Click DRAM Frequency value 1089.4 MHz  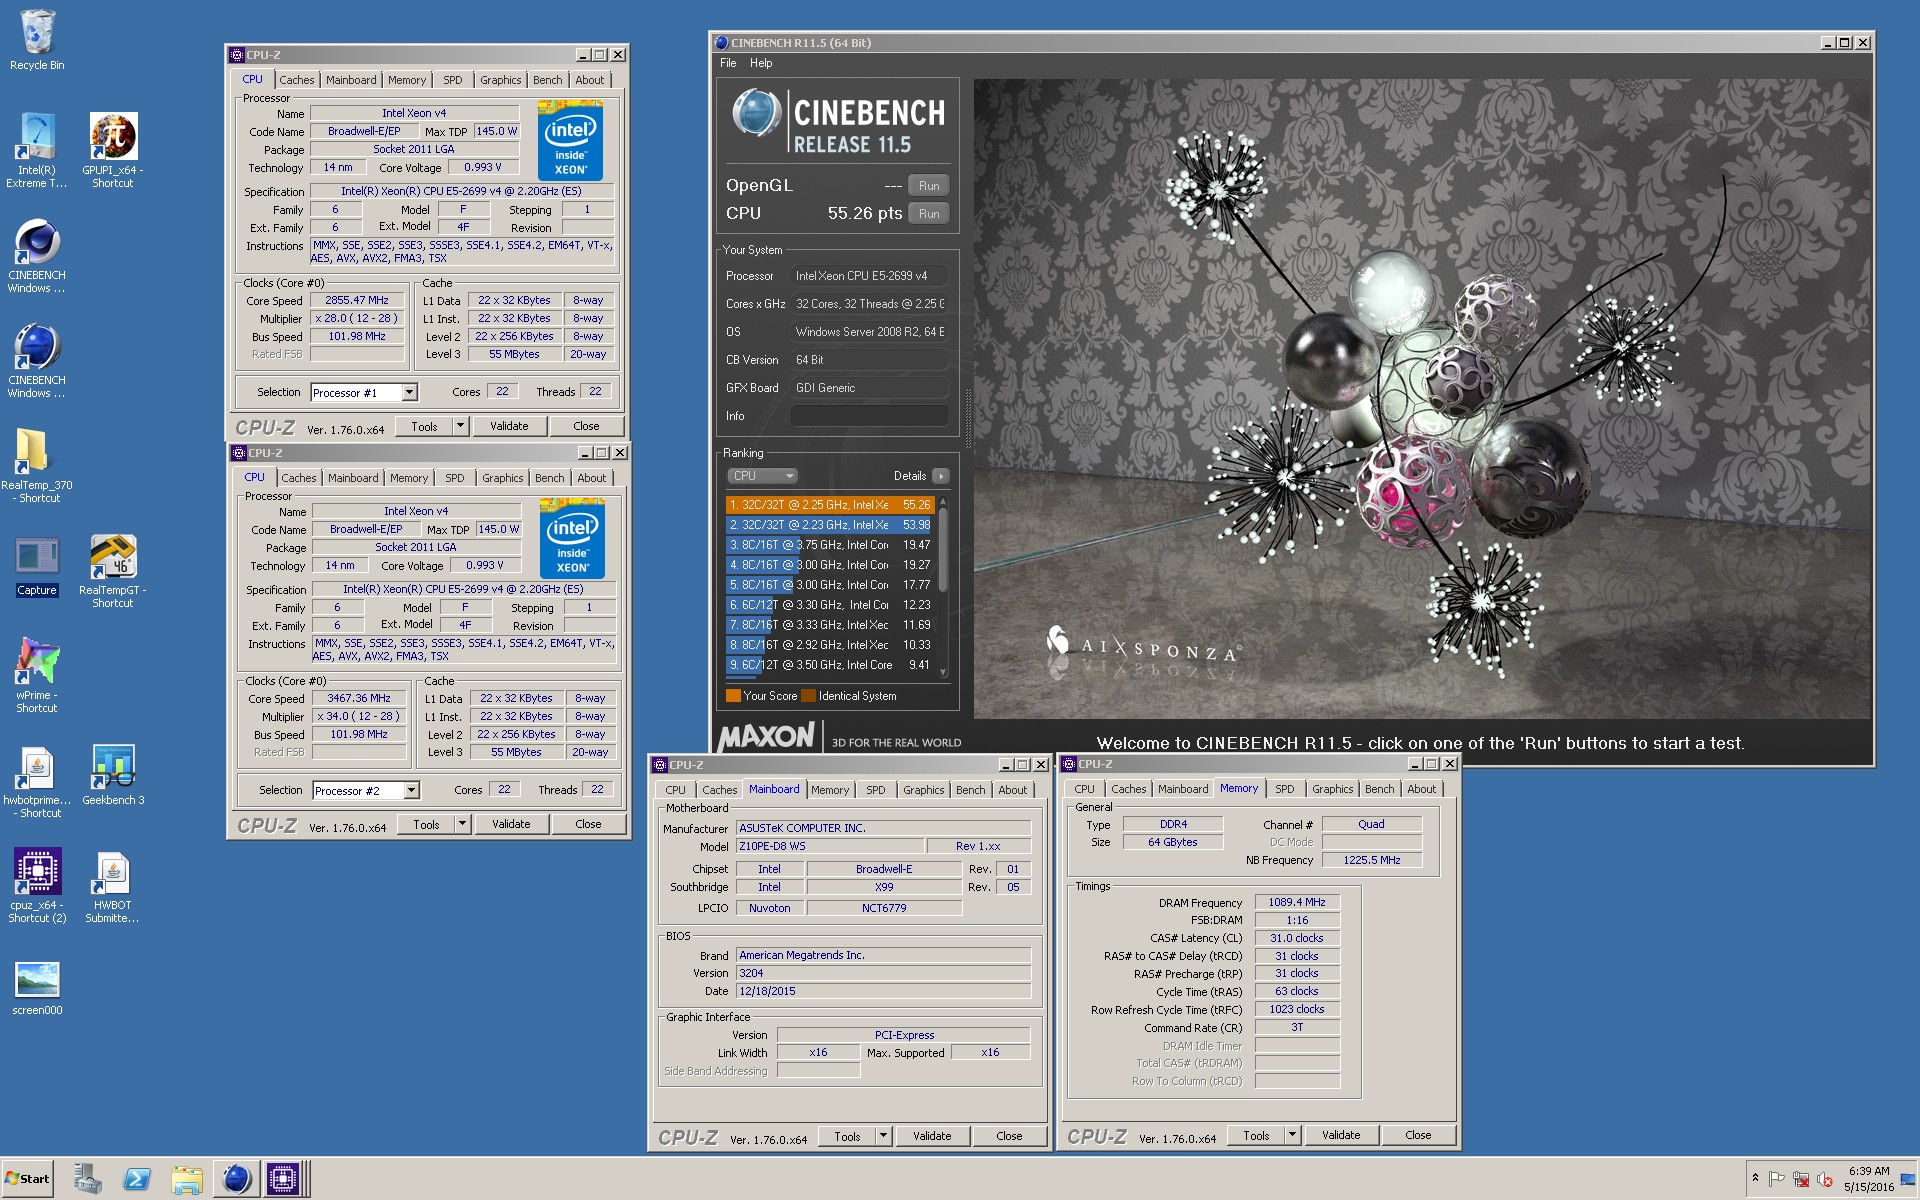click(x=1297, y=902)
